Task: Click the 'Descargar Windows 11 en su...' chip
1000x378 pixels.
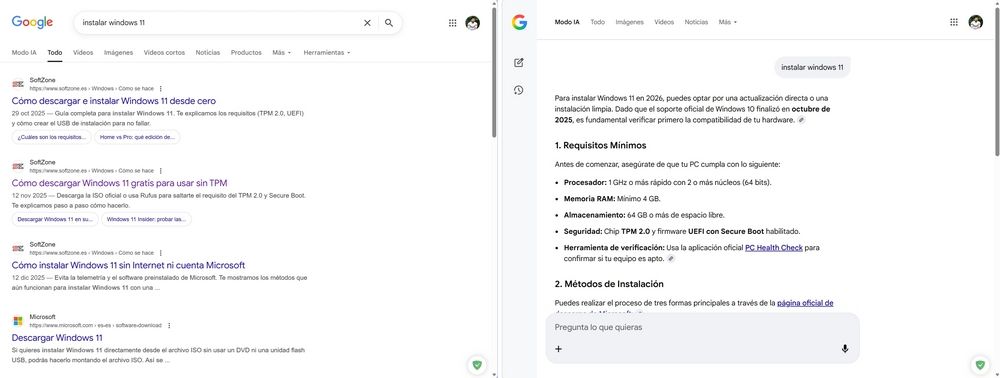Action: (55, 219)
